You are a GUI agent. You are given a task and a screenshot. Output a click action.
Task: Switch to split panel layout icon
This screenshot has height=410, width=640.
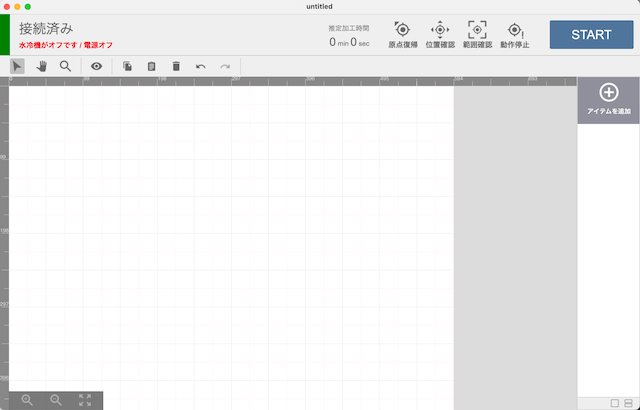click(x=627, y=402)
